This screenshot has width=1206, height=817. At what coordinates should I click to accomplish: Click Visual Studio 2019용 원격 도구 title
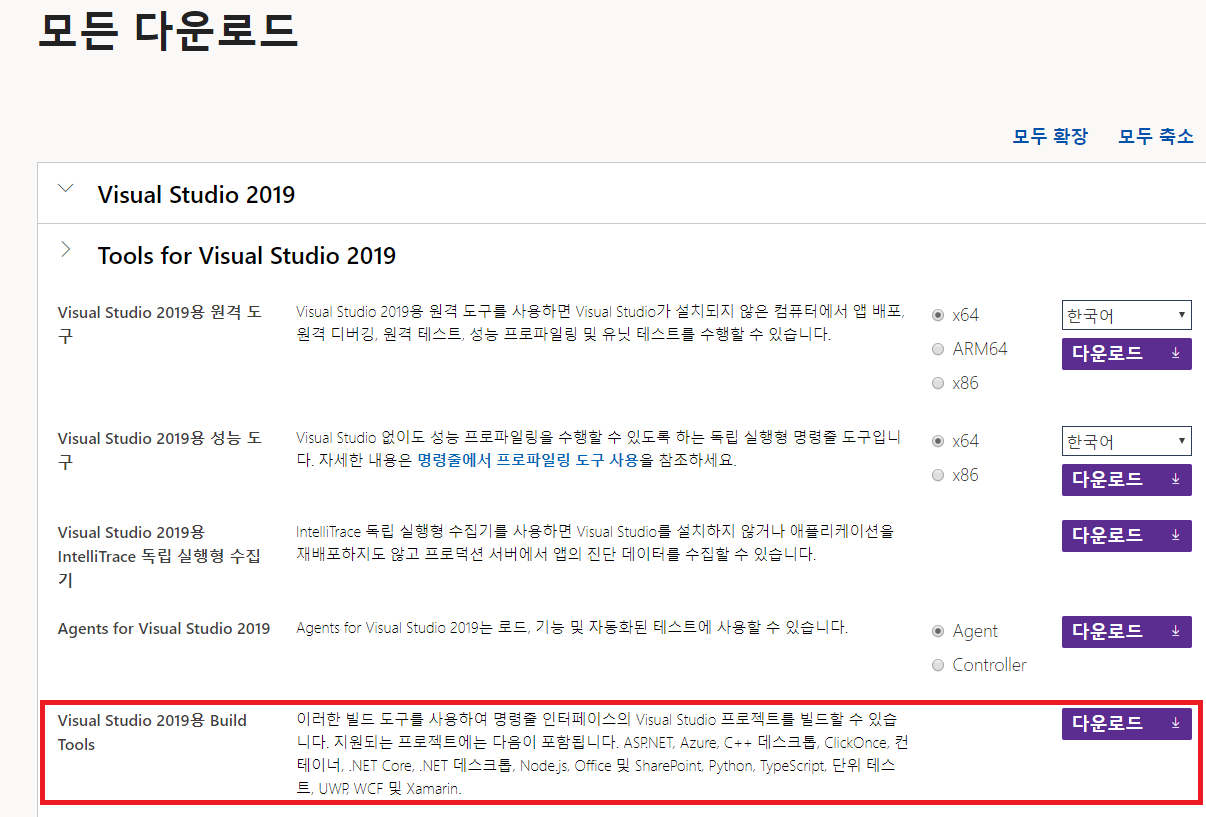click(x=159, y=324)
